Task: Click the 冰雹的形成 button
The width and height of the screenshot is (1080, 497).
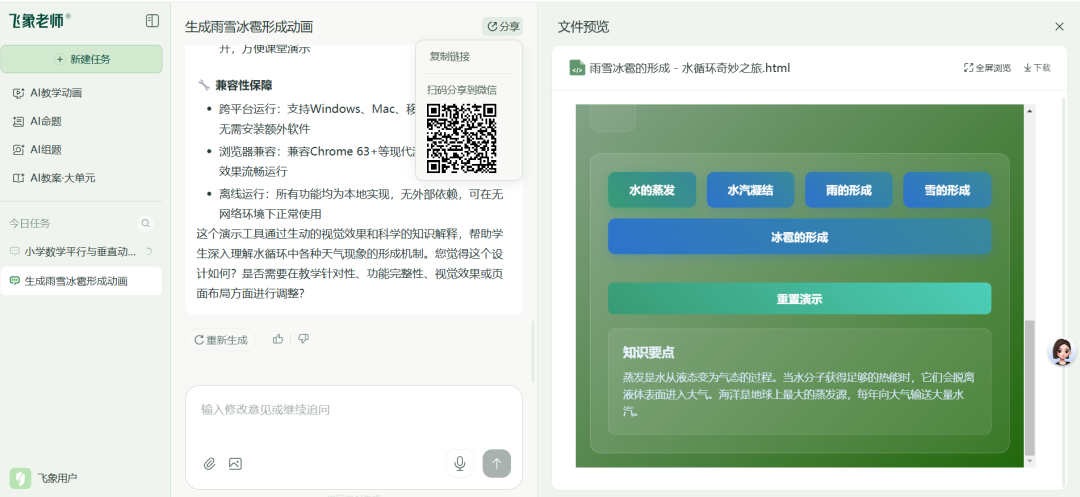Action: (x=799, y=237)
